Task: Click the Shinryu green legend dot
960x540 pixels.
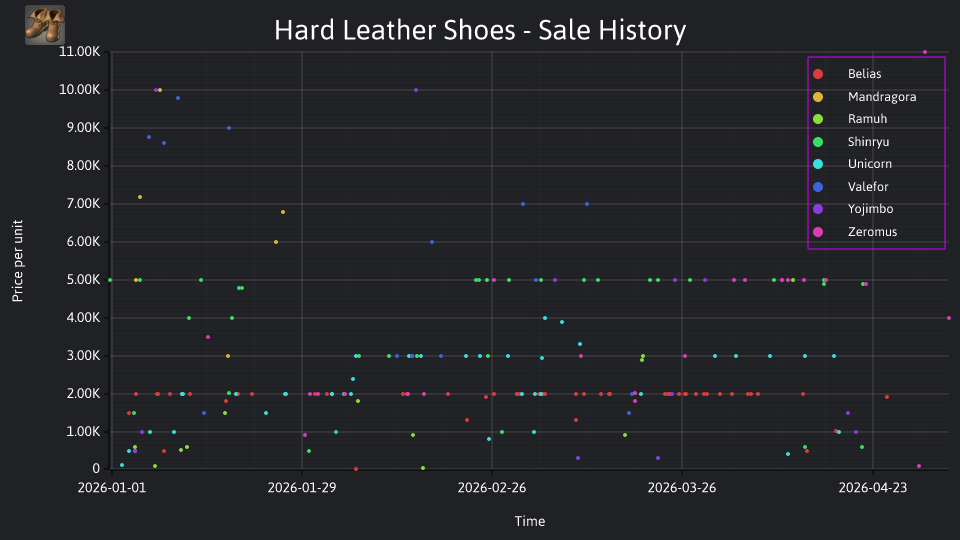Action: point(818,142)
